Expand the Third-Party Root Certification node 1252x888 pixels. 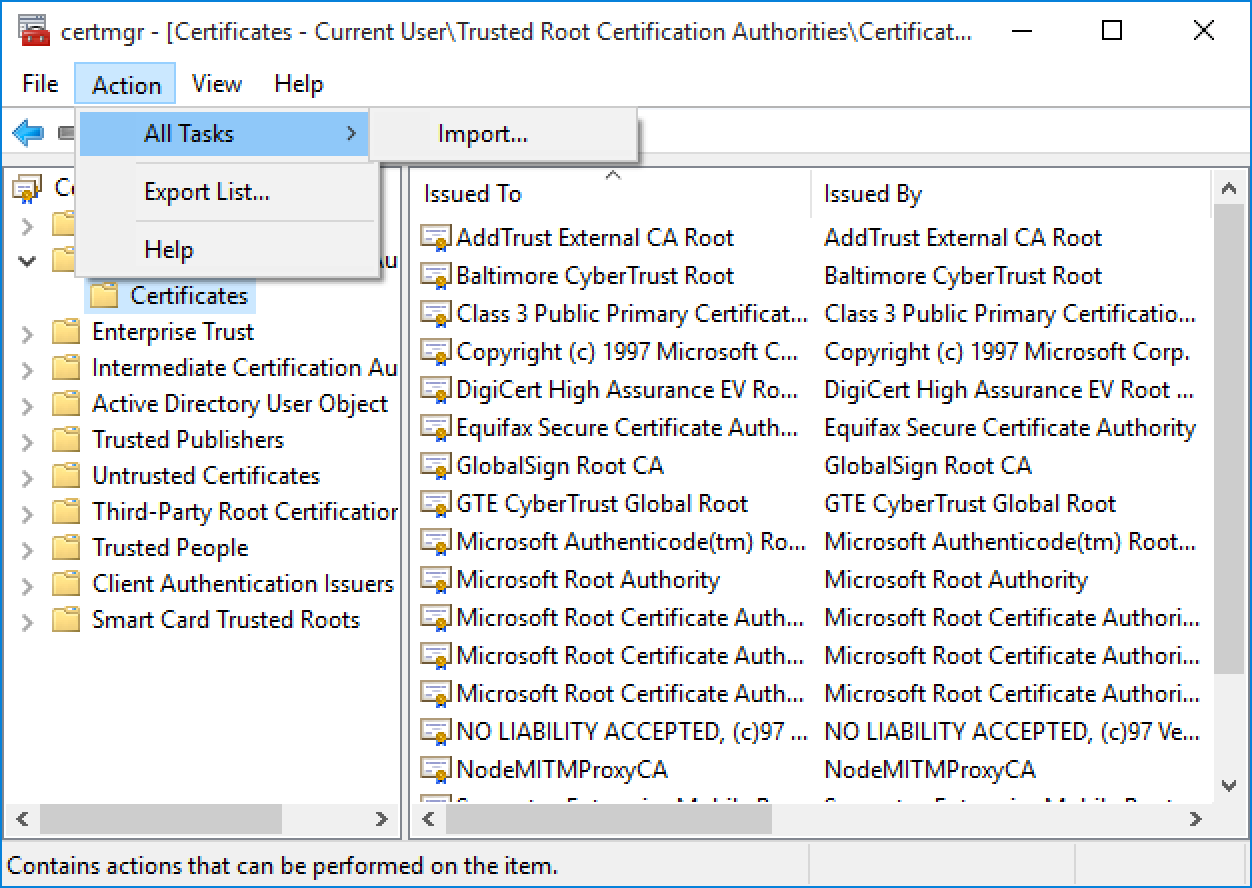tap(27, 513)
